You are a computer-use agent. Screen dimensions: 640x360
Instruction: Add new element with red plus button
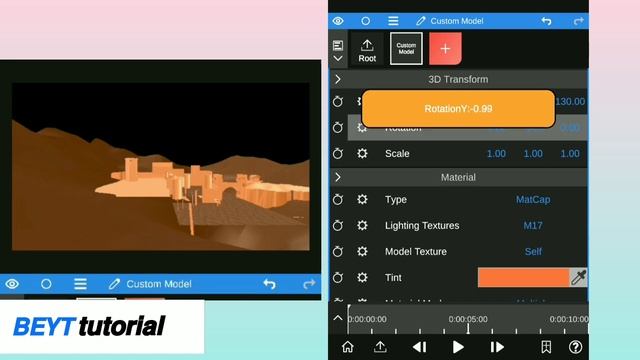coord(445,49)
